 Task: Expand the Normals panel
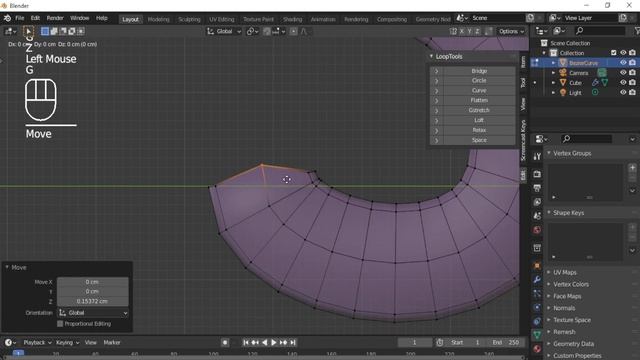564,308
